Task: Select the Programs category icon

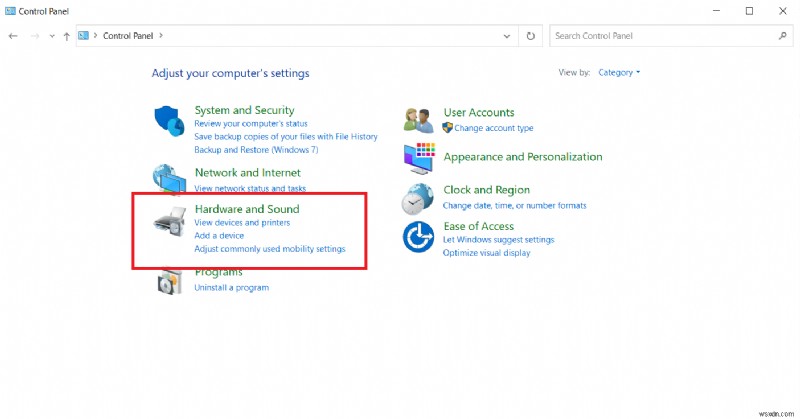Action: coord(169,281)
